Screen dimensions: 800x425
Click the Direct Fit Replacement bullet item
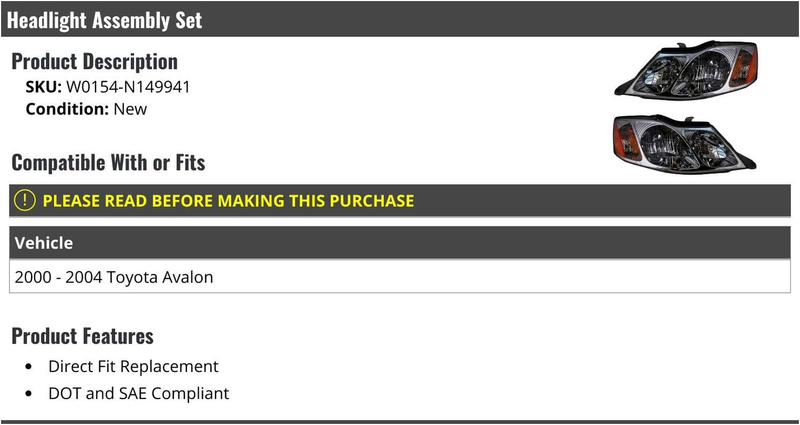(x=133, y=366)
